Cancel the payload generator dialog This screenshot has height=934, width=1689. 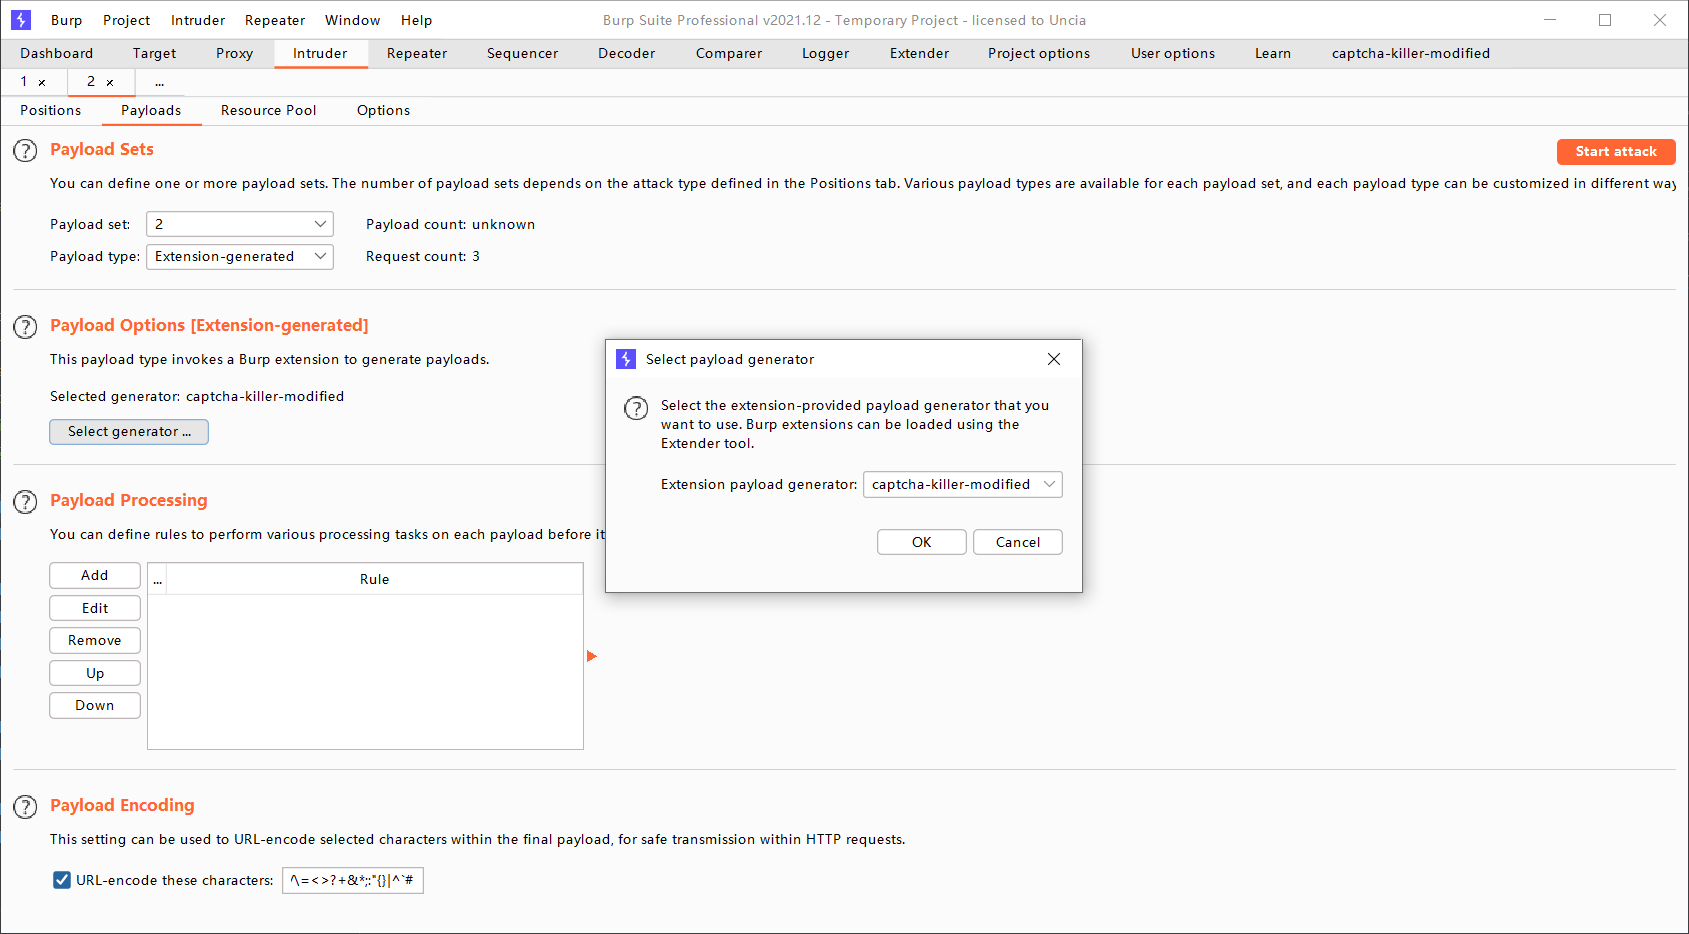point(1018,542)
